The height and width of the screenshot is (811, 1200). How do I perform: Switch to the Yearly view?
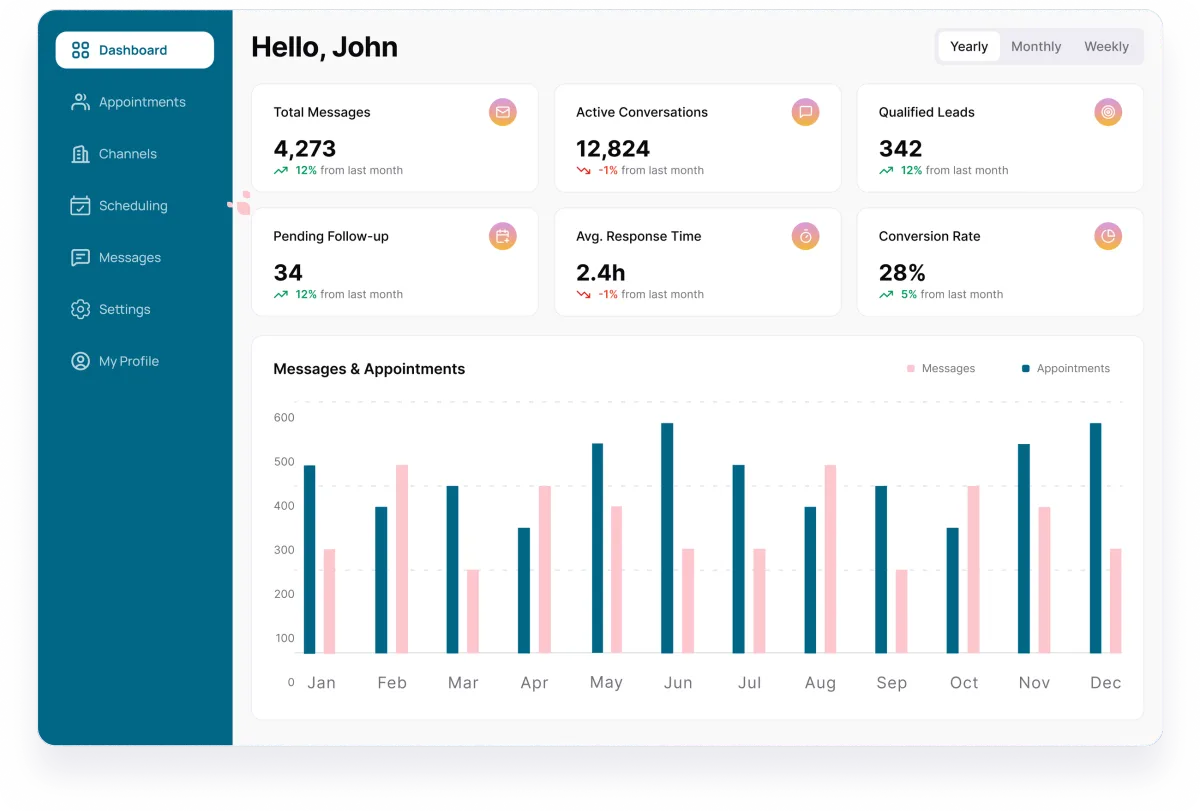click(x=969, y=46)
